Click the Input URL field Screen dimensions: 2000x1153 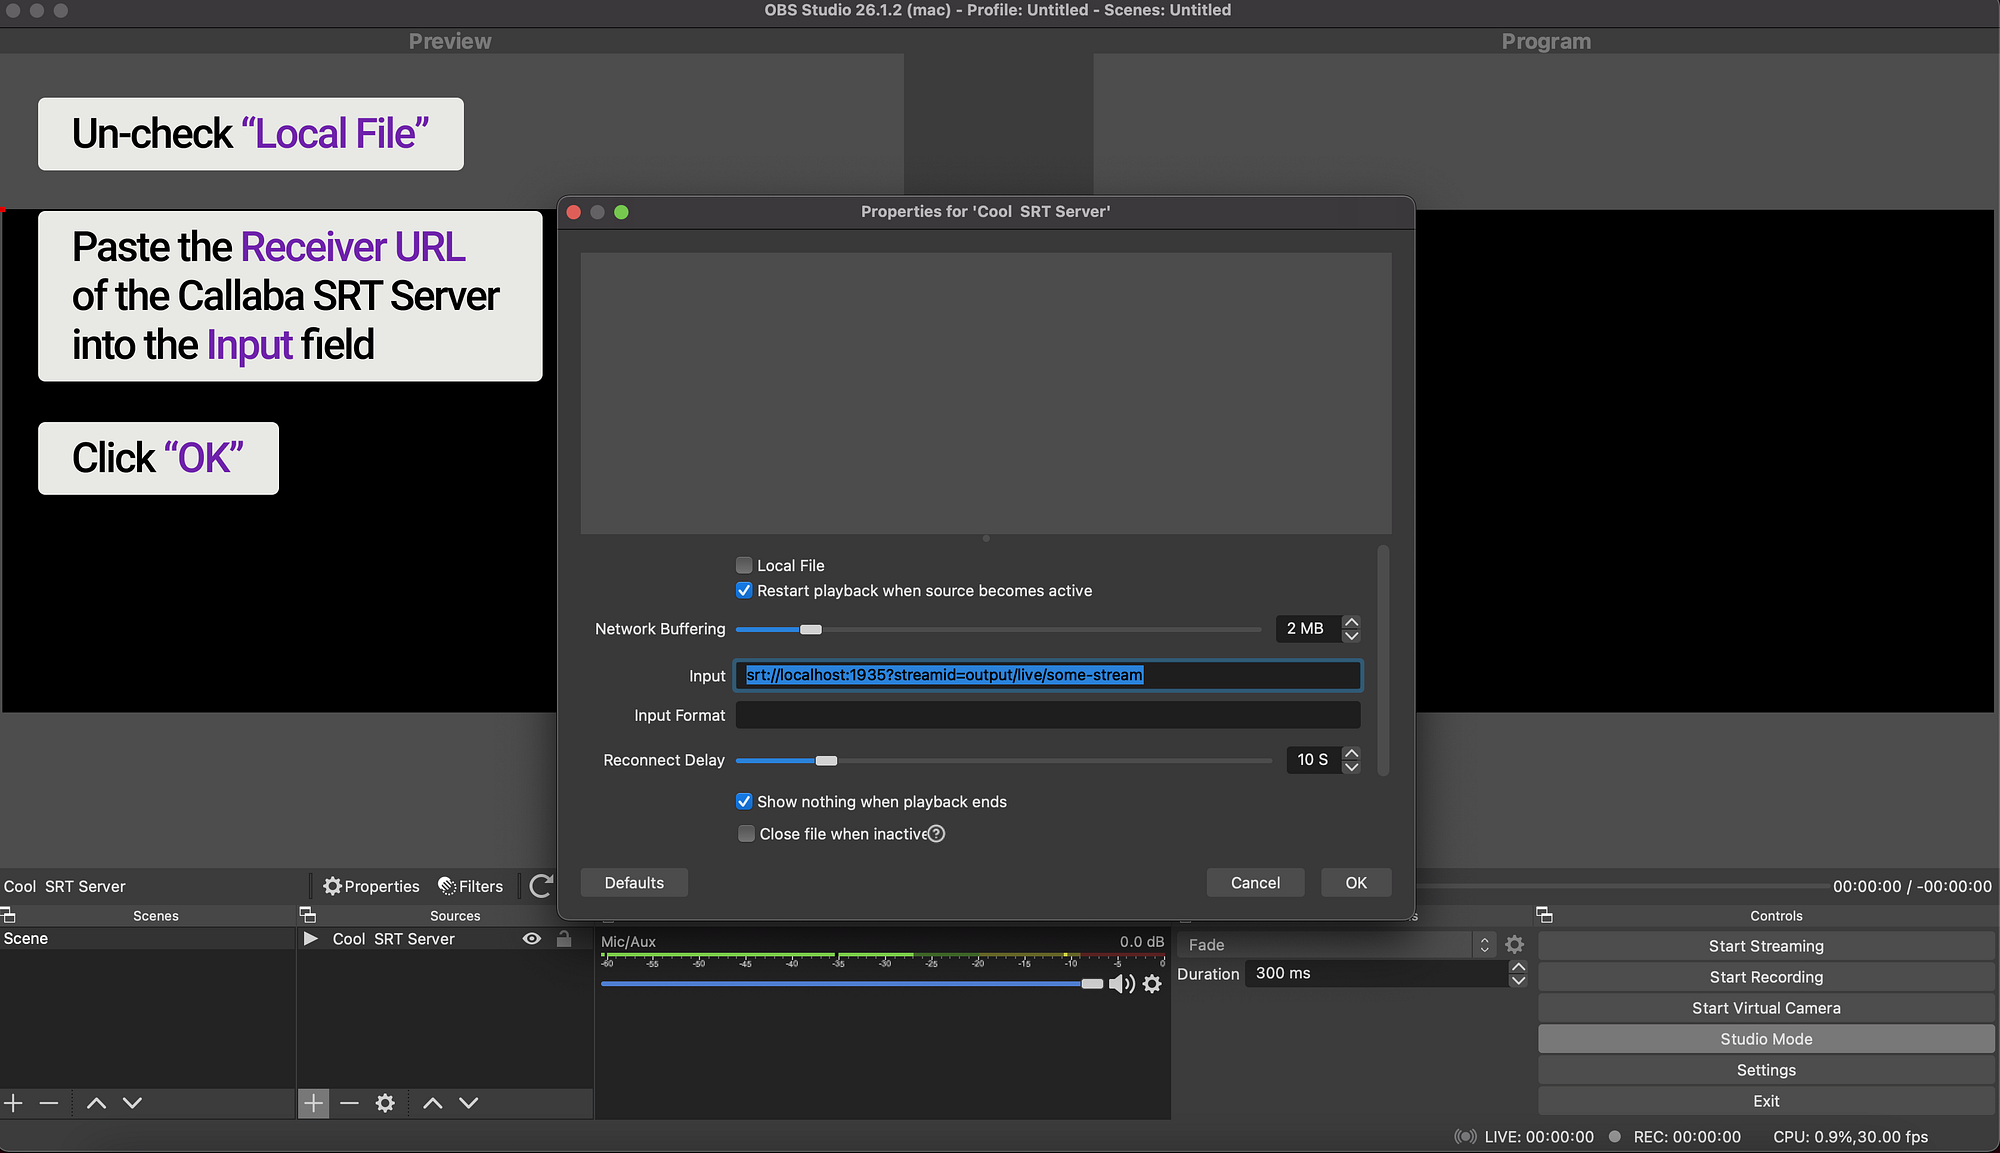pos(1048,675)
